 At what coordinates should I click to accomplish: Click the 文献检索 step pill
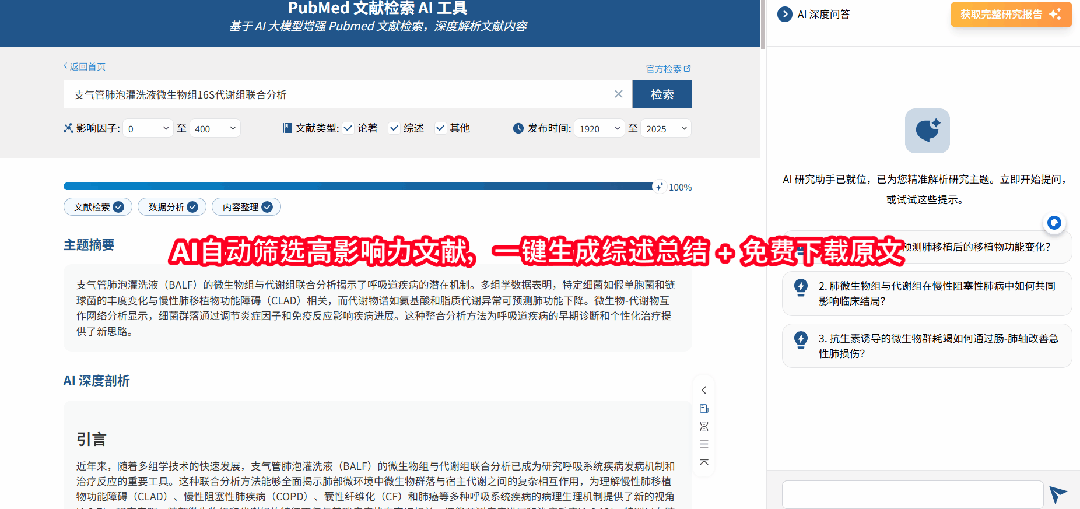(x=98, y=207)
